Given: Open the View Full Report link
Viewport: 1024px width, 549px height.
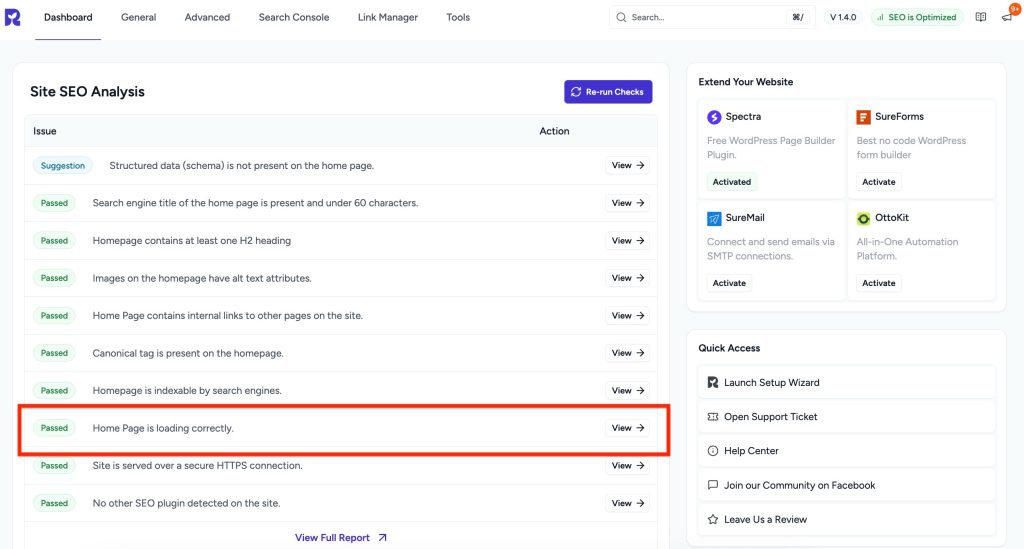Looking at the screenshot, I should (340, 537).
